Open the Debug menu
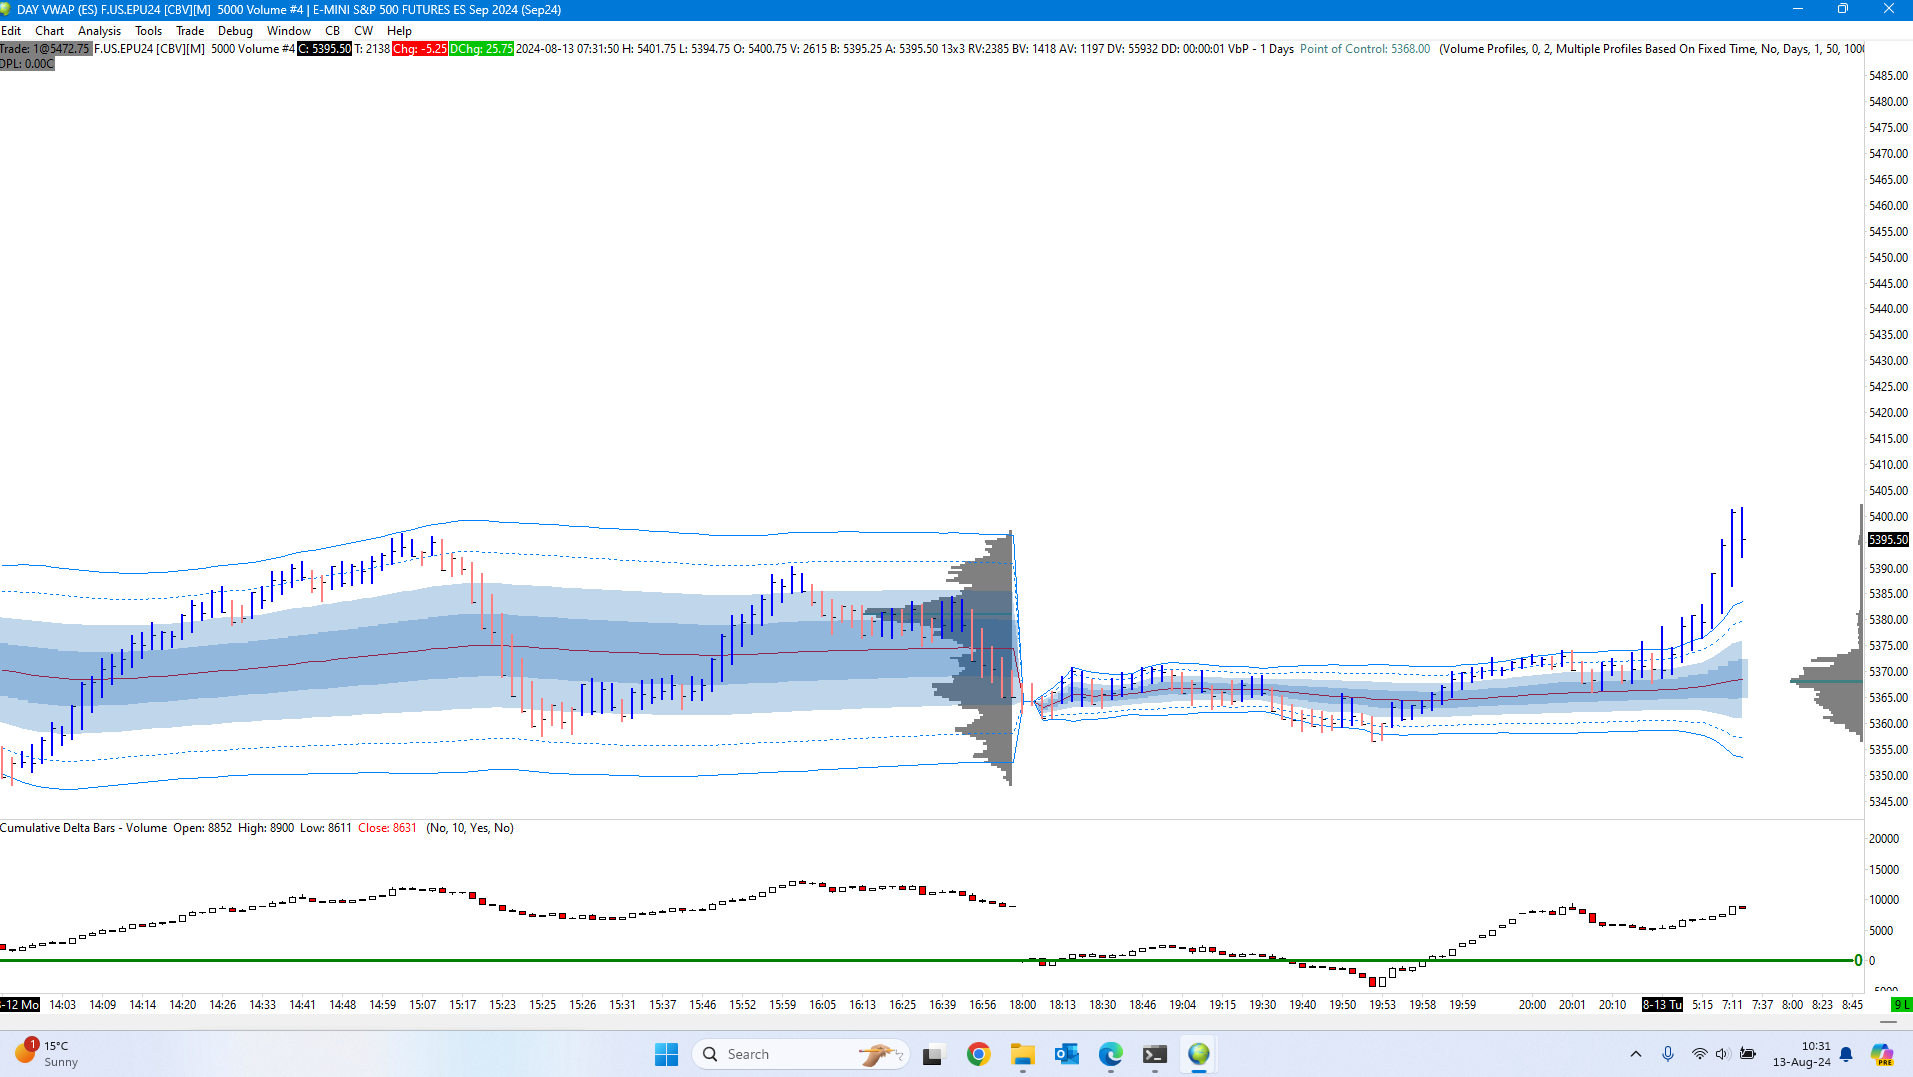Screen dimensions: 1913x1077 [x=235, y=31]
